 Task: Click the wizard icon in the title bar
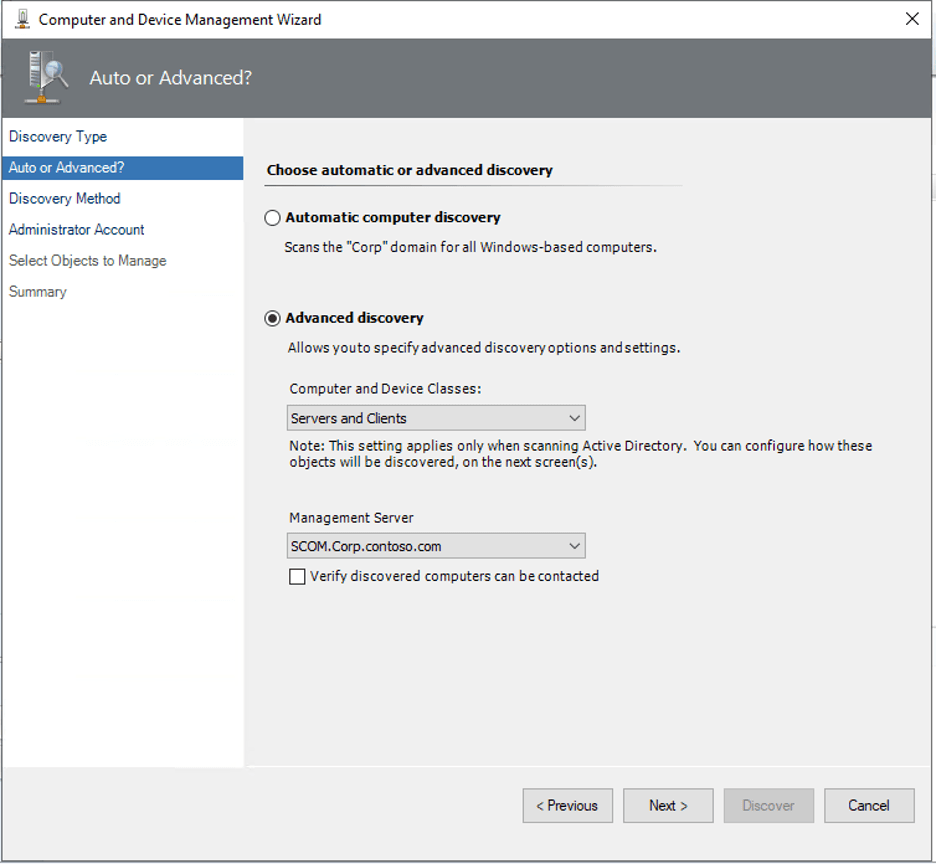pos(22,19)
